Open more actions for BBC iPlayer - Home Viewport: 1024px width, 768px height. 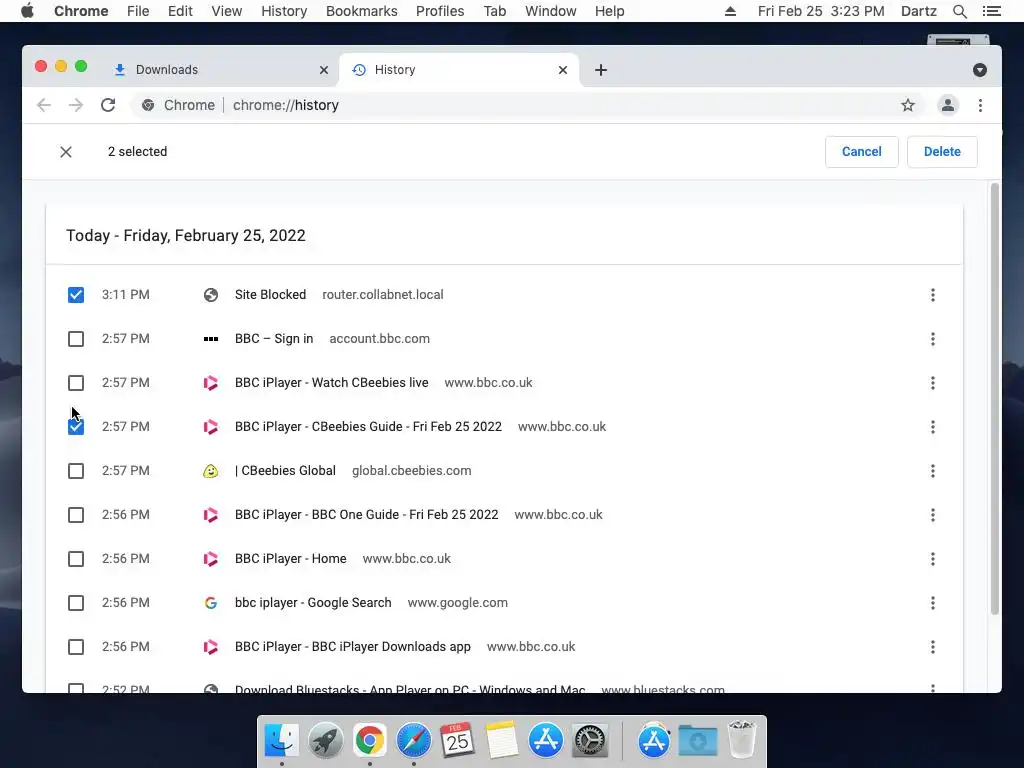click(x=933, y=559)
